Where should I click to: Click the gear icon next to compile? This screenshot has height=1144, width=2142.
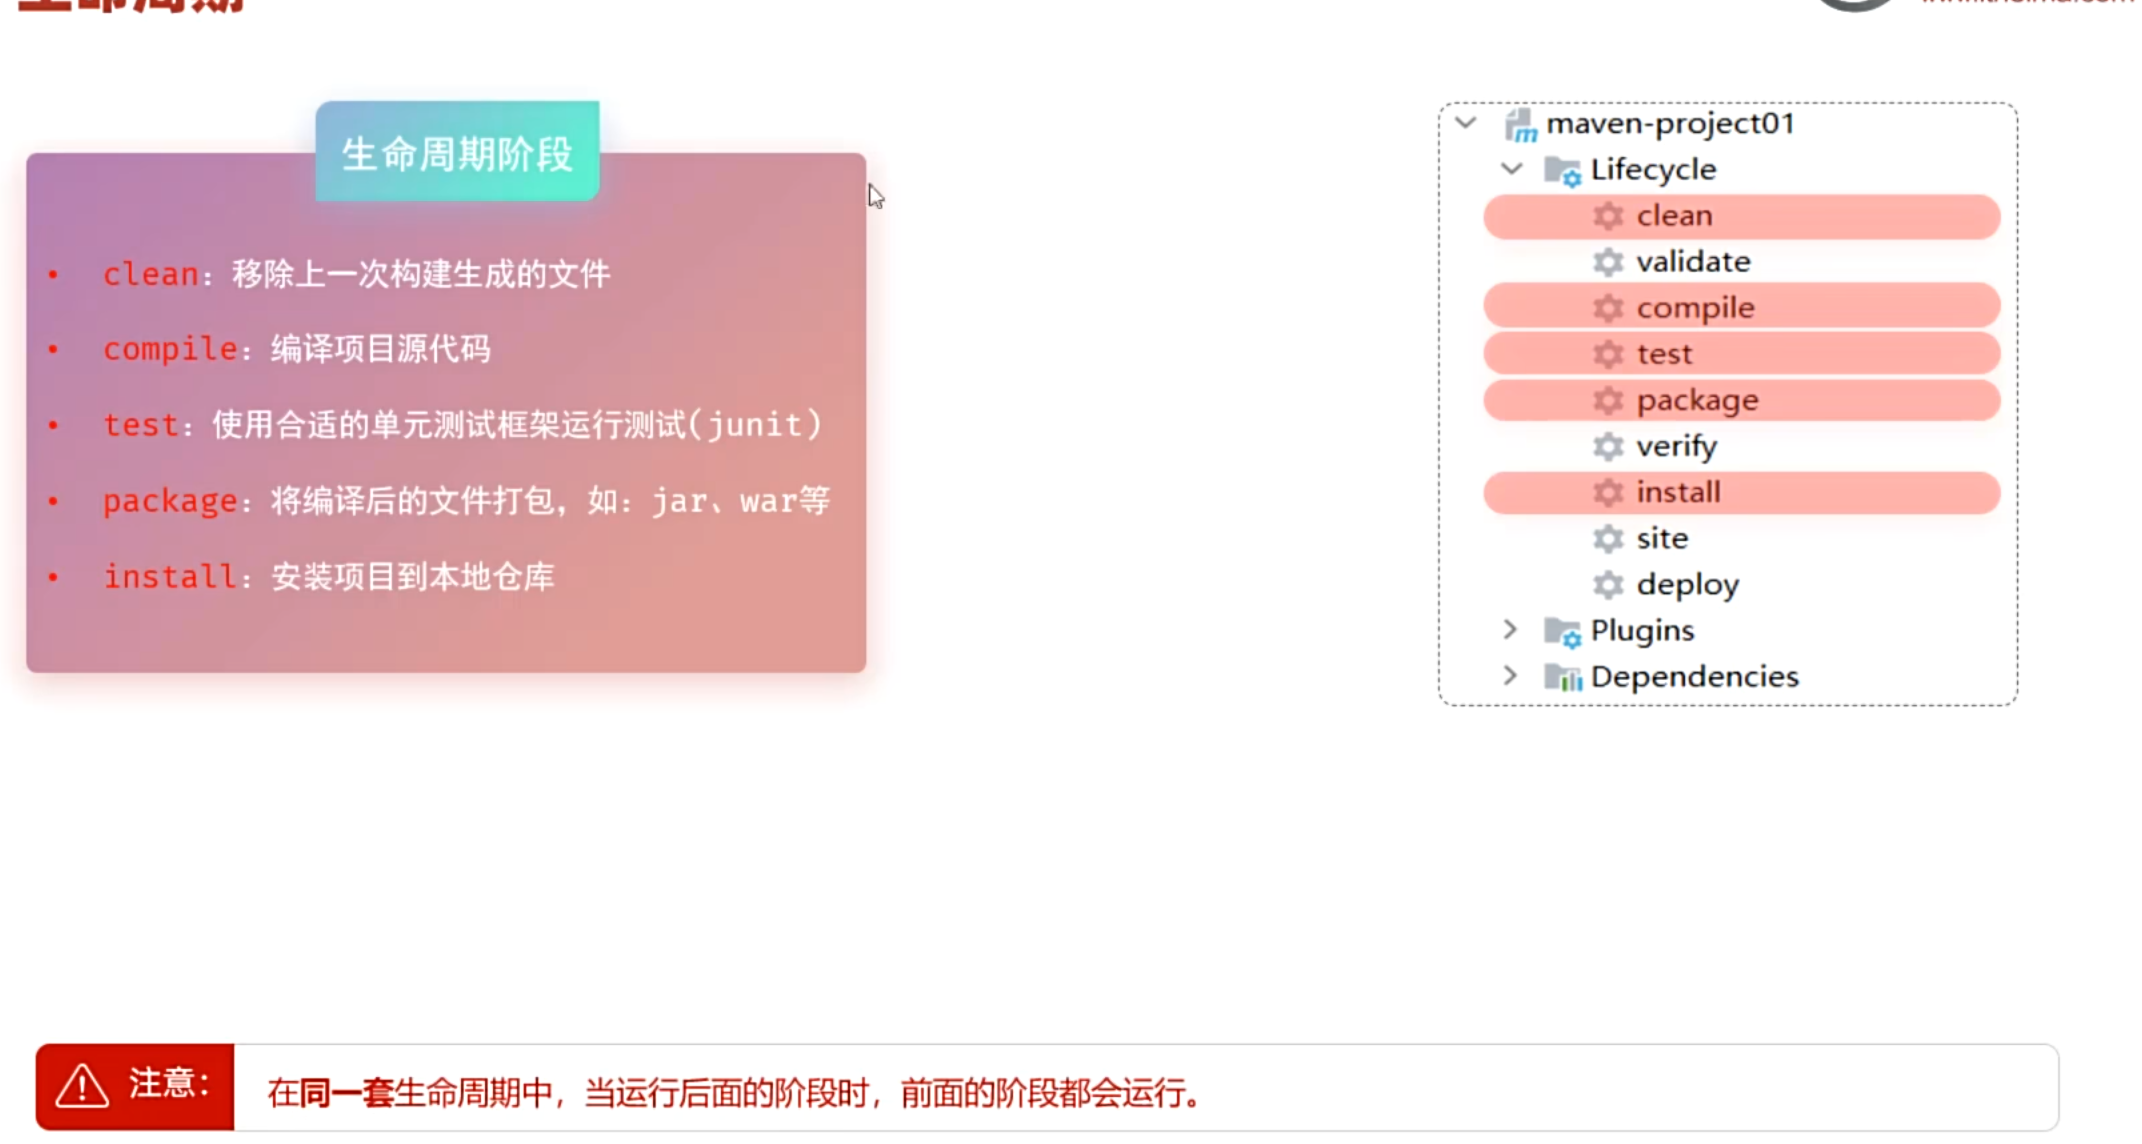1607,308
